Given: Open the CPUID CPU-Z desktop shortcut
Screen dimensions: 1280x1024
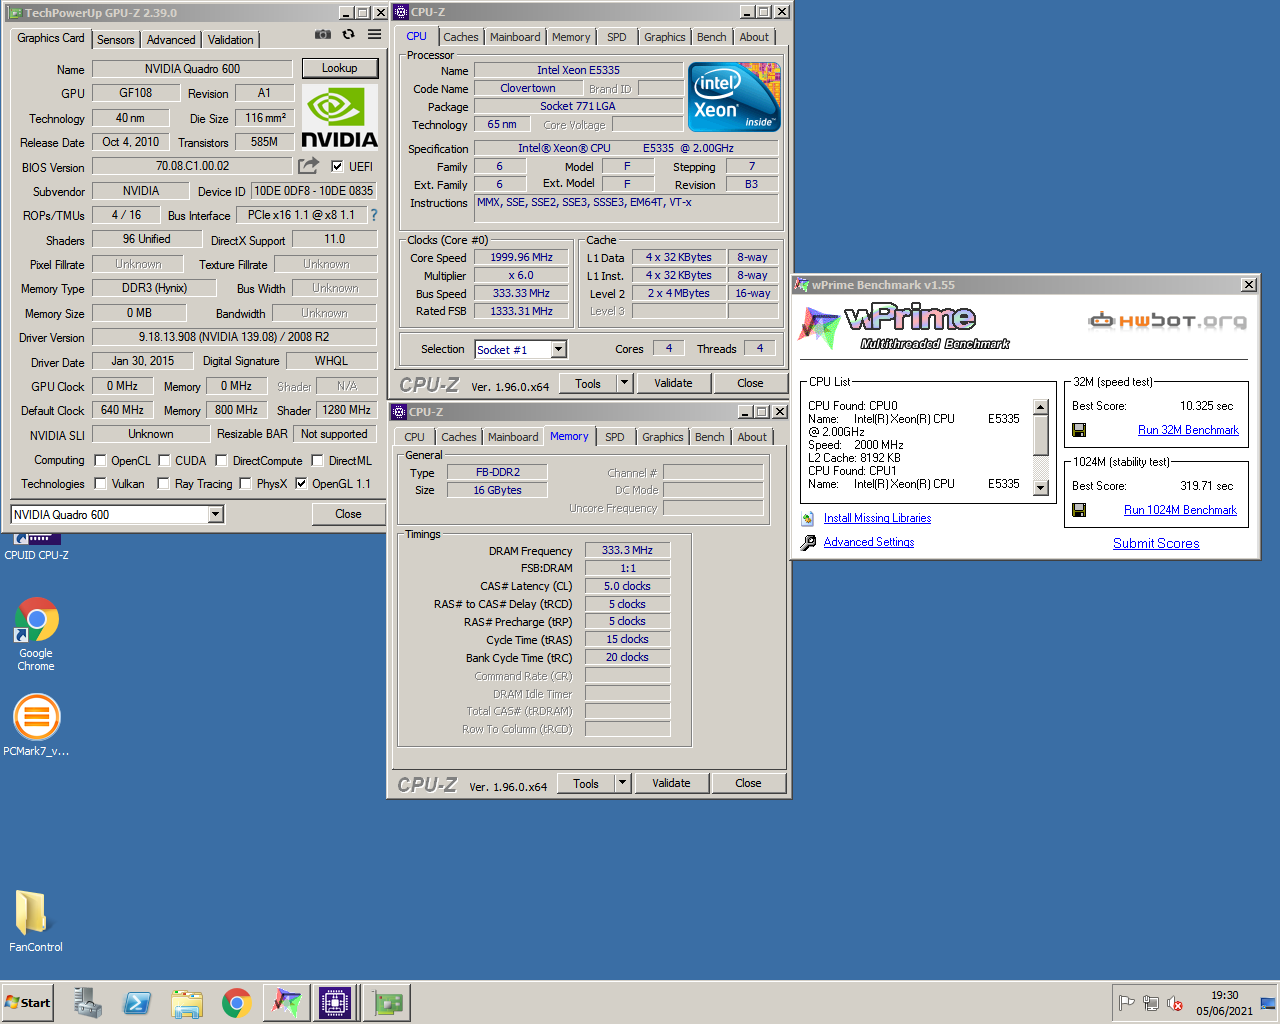Looking at the screenshot, I should 36,547.
